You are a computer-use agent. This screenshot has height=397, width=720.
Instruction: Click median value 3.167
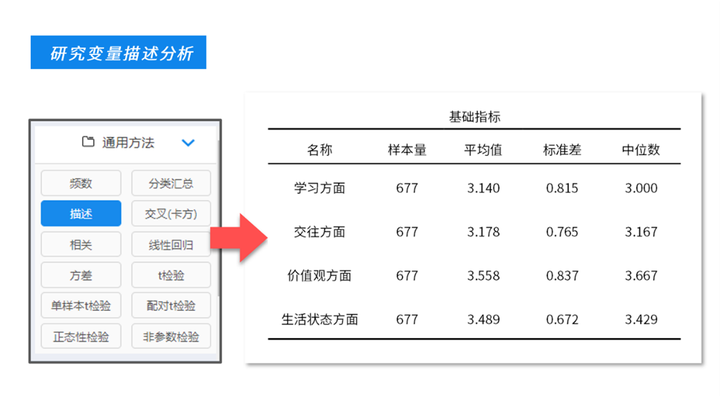(x=641, y=232)
